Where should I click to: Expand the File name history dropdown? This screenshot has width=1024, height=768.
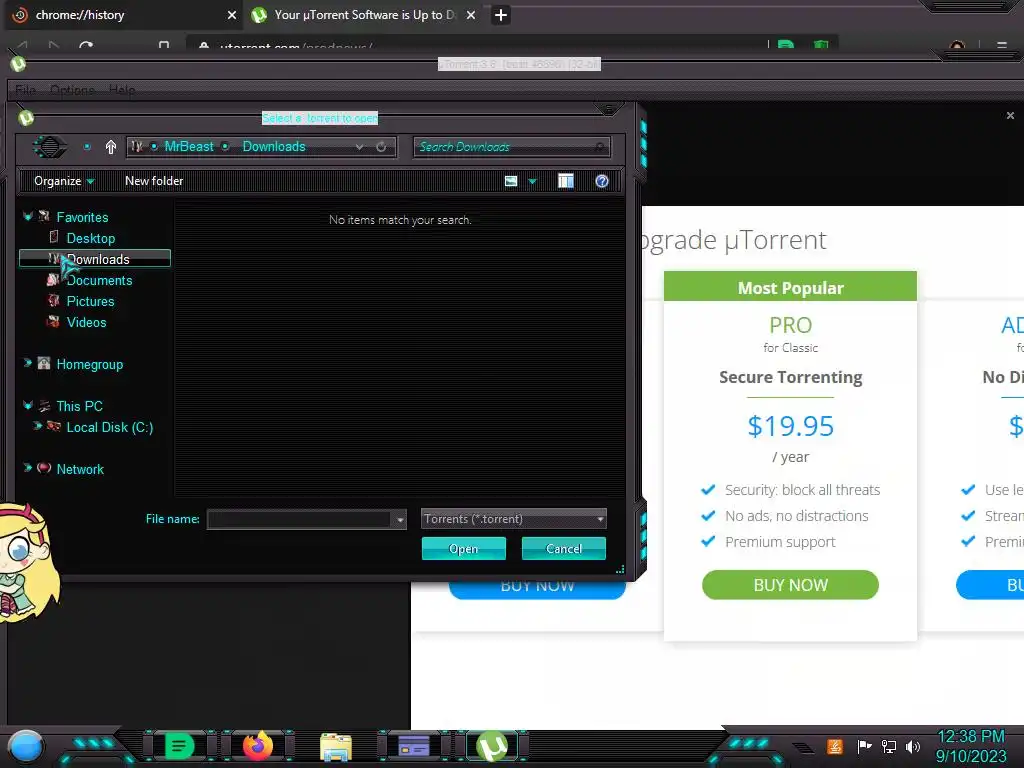coord(400,520)
